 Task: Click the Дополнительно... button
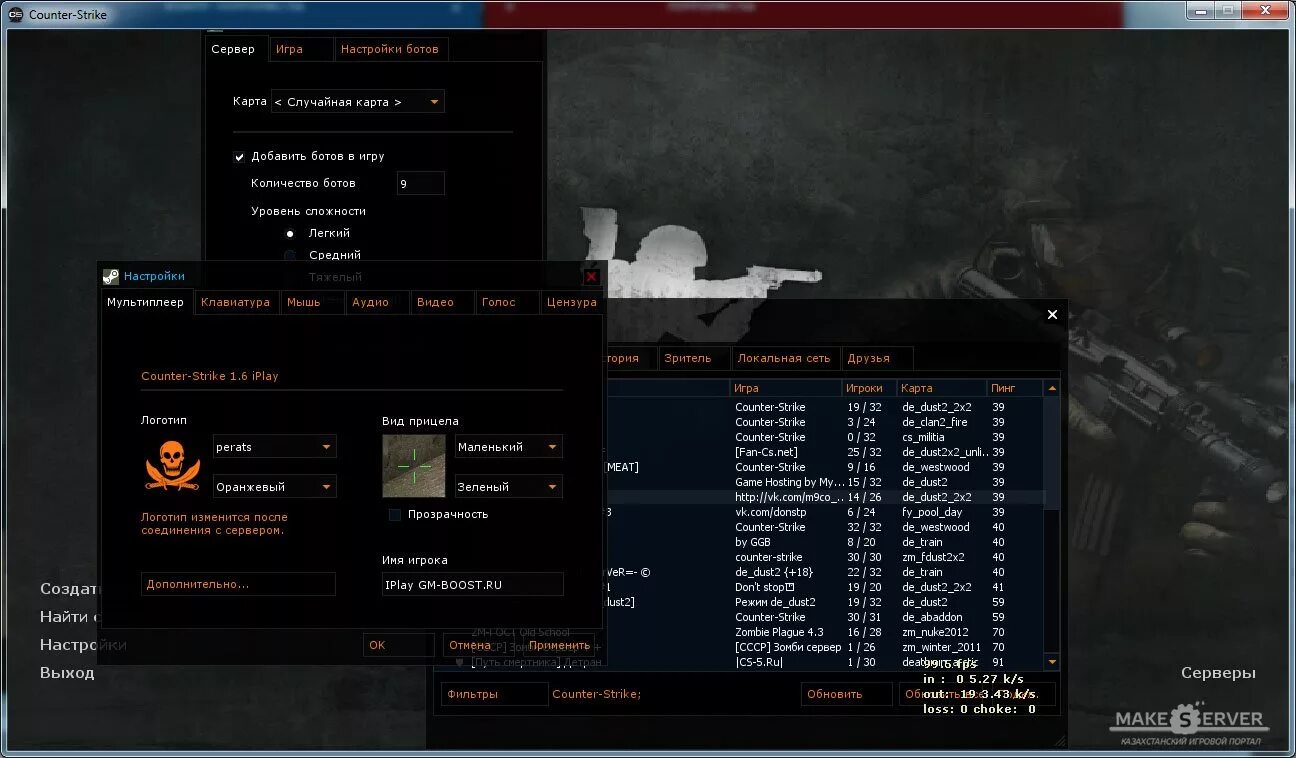tap(238, 584)
